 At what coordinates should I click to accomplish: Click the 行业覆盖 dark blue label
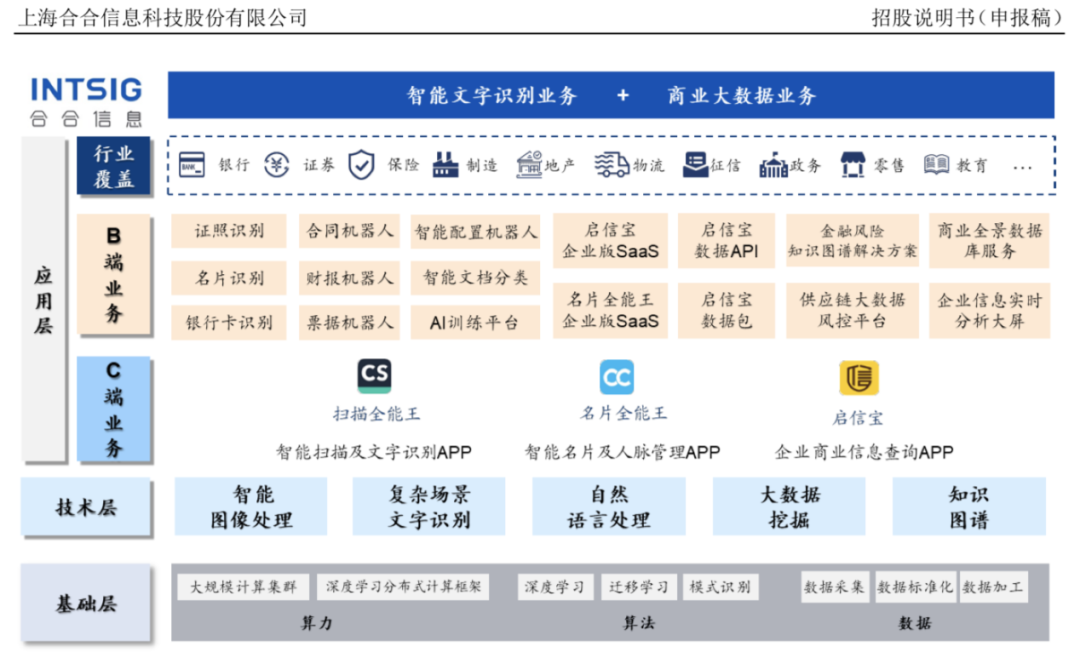pyautogui.click(x=114, y=166)
